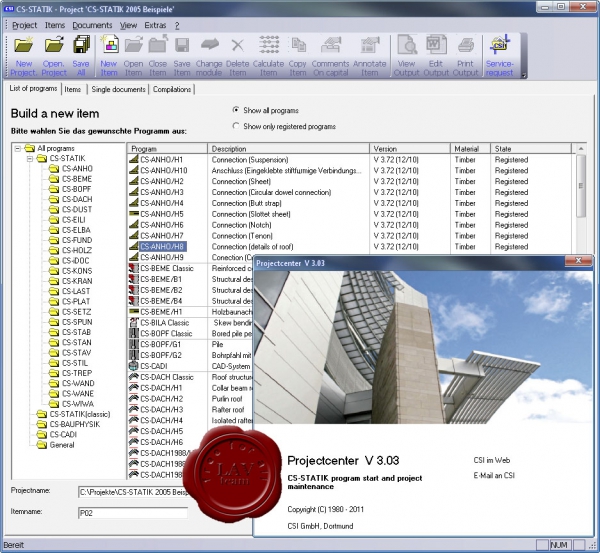
Task: Select the CS-BOPF/G1 program icon
Action: [x=134, y=344]
